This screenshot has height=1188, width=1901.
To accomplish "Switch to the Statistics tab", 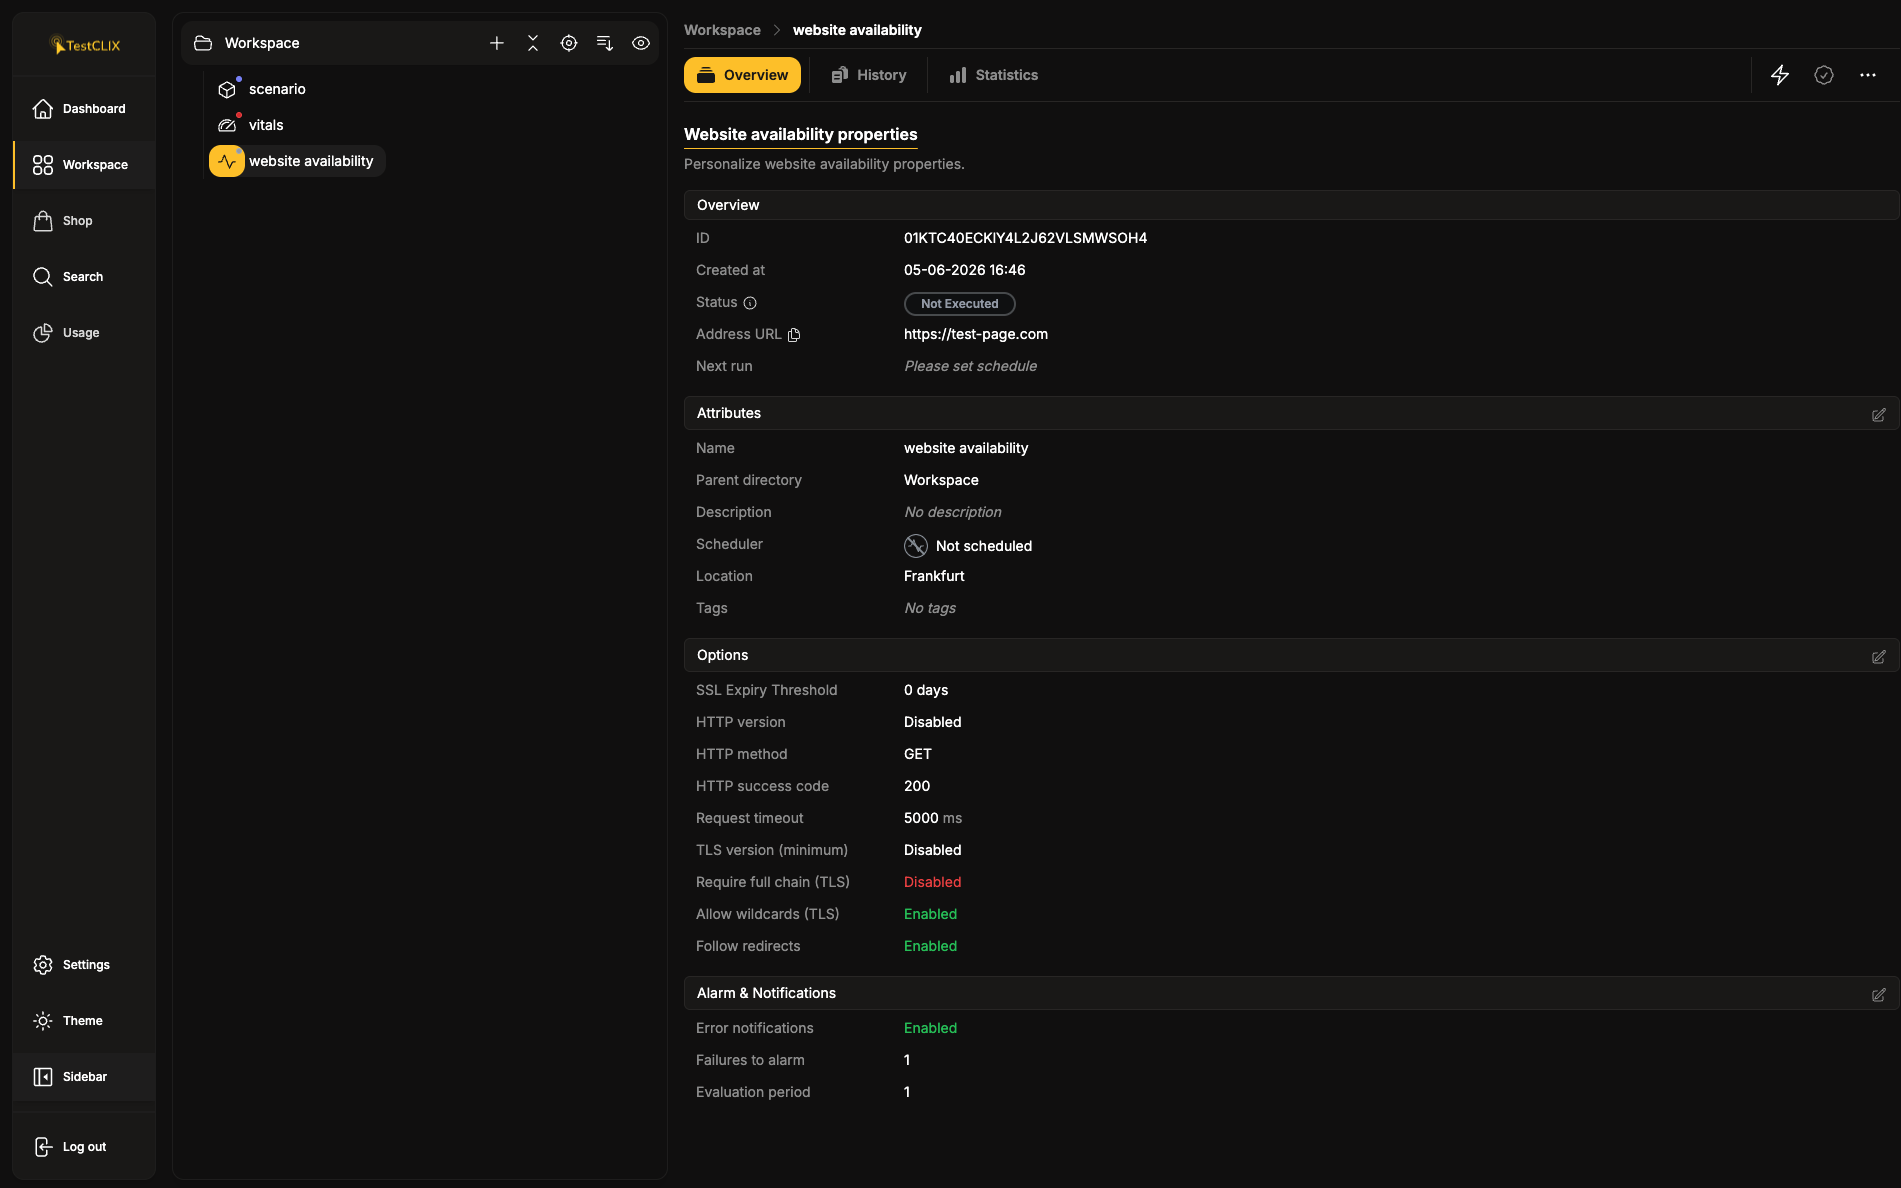I will (993, 75).
